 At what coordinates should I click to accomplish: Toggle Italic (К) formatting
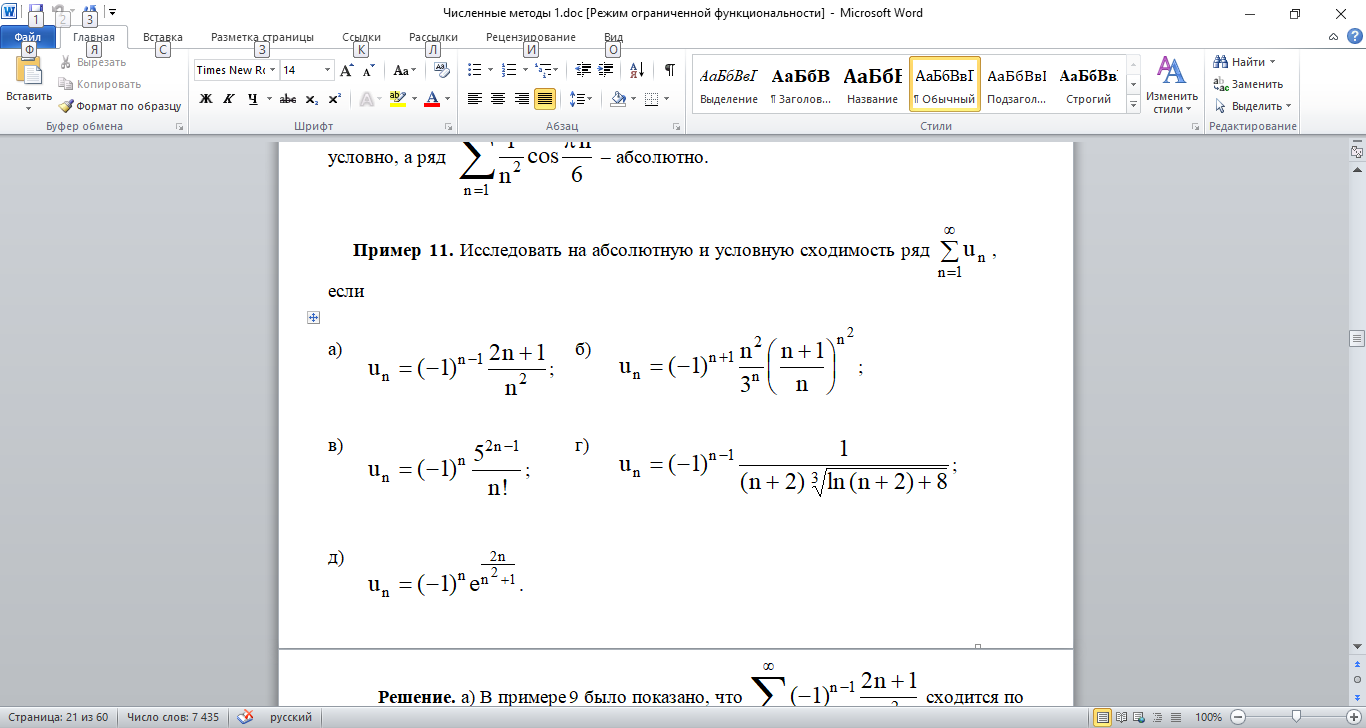[228, 98]
